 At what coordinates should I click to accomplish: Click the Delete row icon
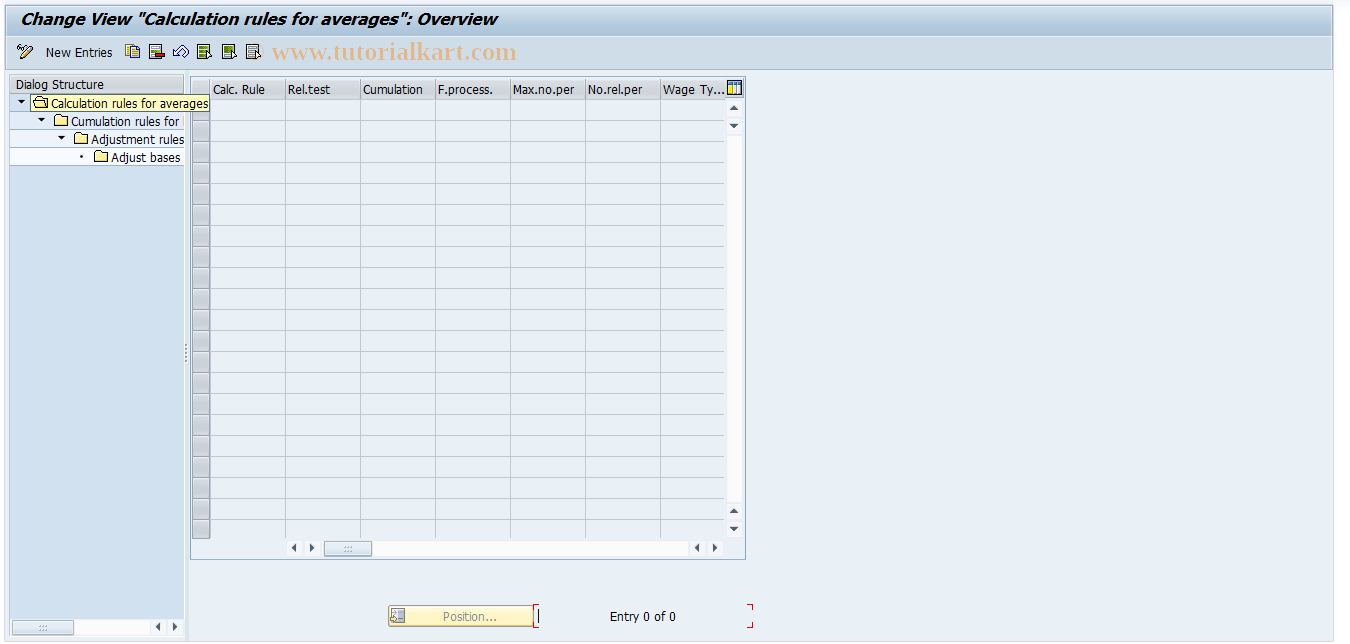(x=157, y=52)
